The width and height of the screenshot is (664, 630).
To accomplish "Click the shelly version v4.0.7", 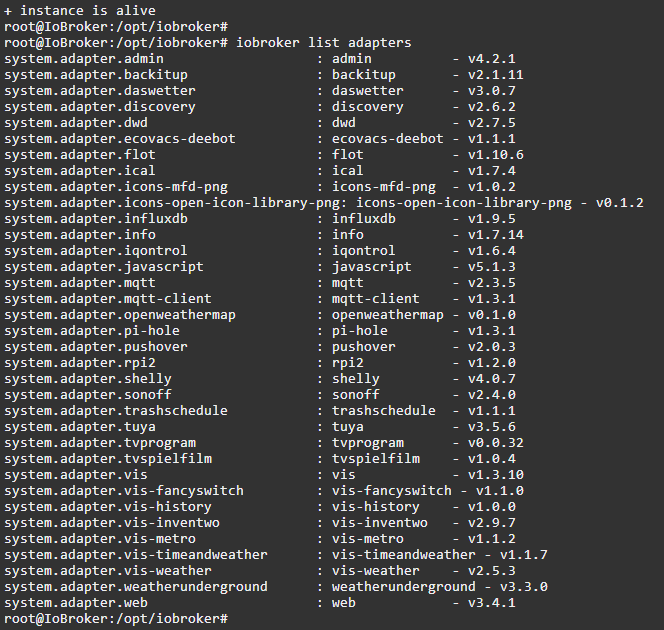I will tap(491, 379).
